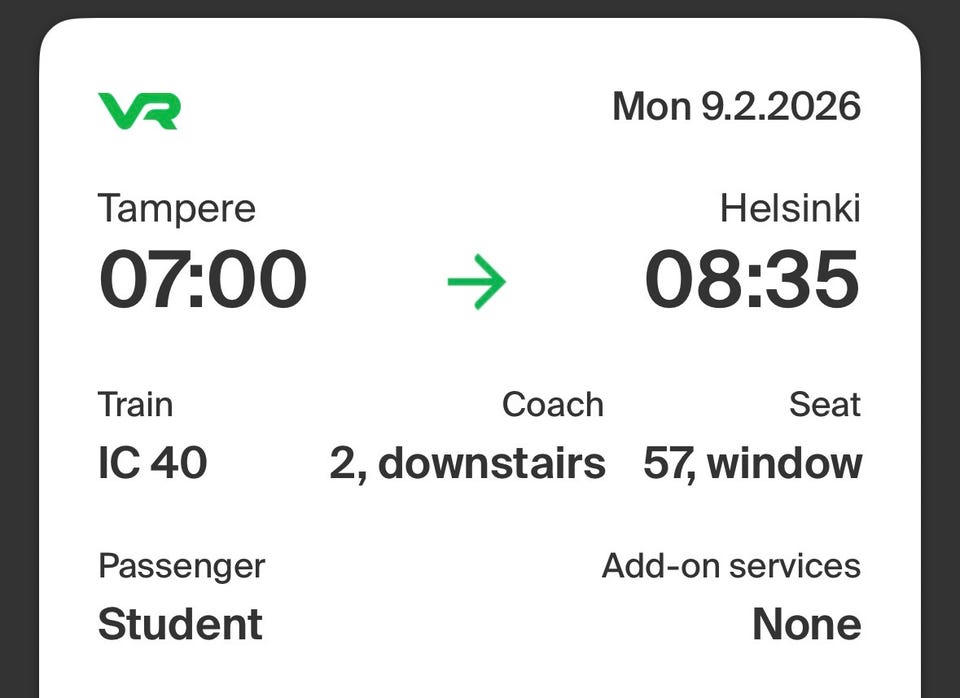
Task: Click the None add-on services value
Action: 806,624
